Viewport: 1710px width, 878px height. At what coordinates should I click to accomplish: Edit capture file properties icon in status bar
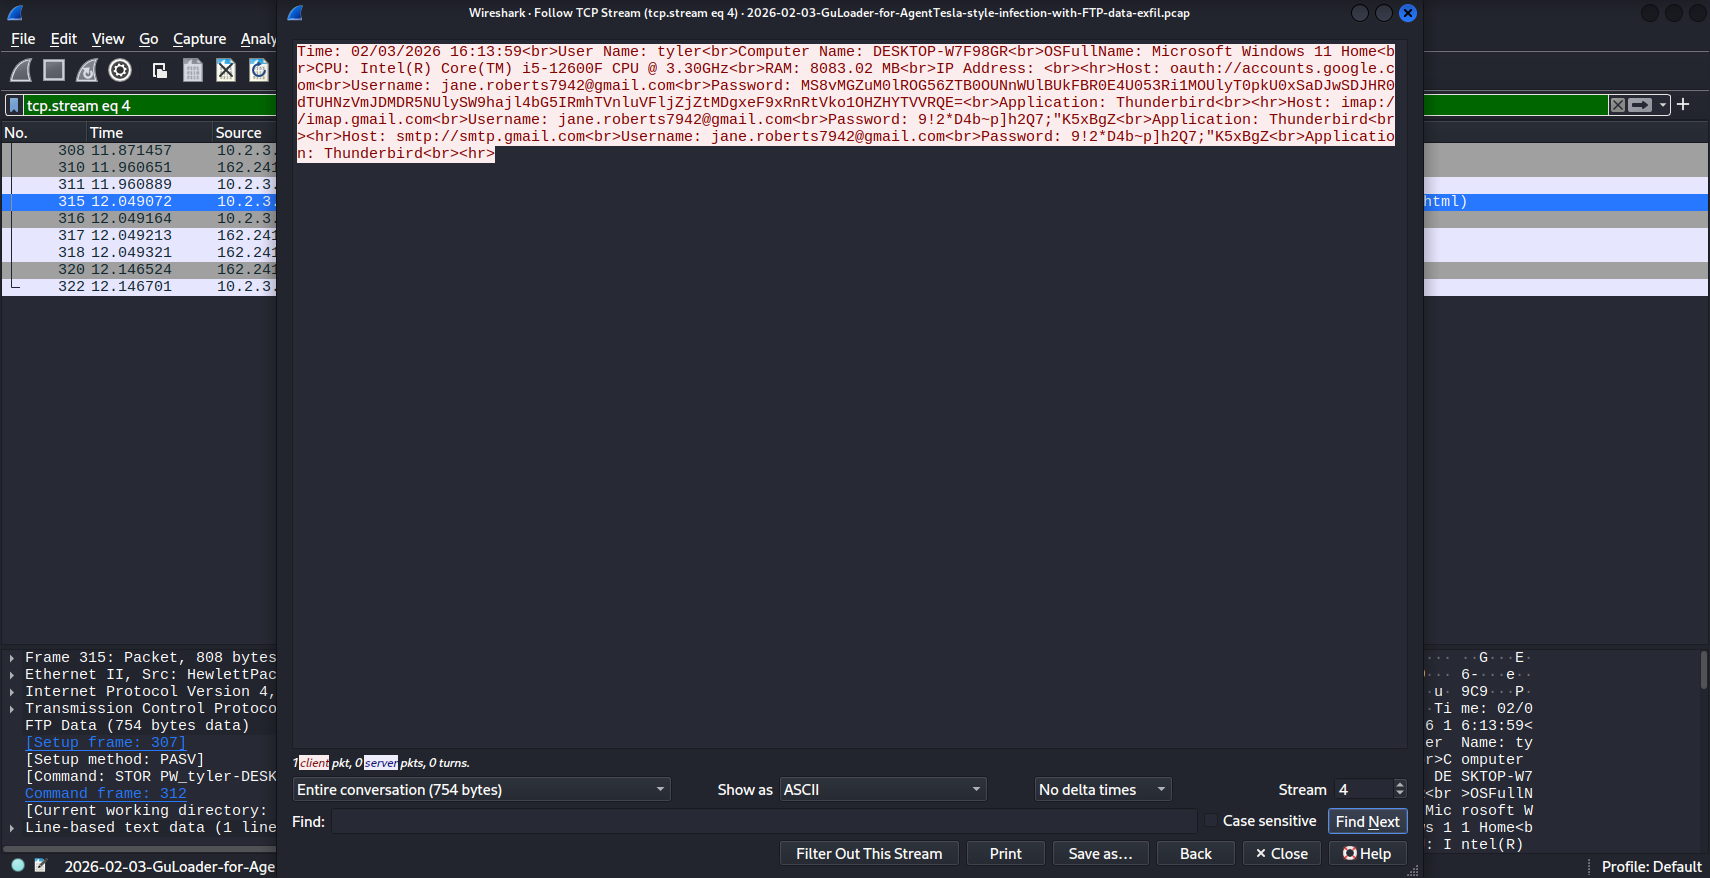tap(40, 866)
